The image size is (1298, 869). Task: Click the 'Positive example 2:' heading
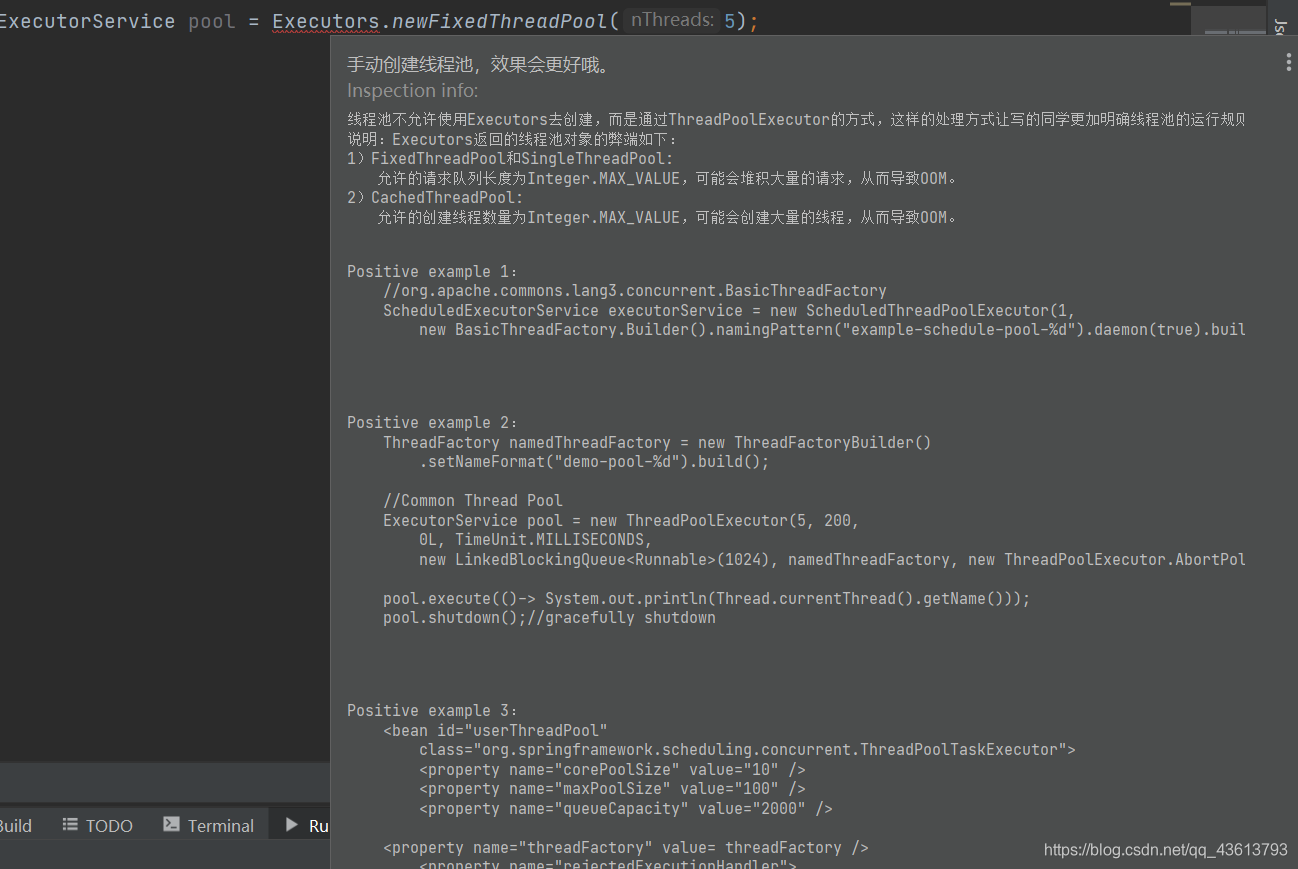pyautogui.click(x=433, y=422)
